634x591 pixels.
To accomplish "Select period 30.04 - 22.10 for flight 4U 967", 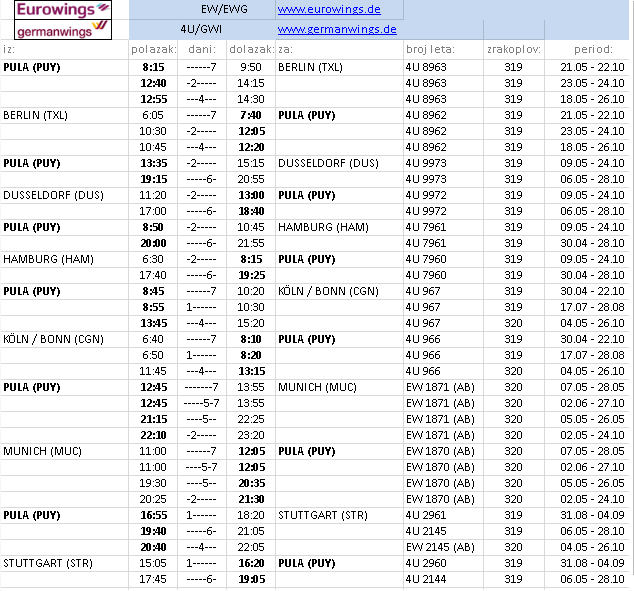I will 592,291.
